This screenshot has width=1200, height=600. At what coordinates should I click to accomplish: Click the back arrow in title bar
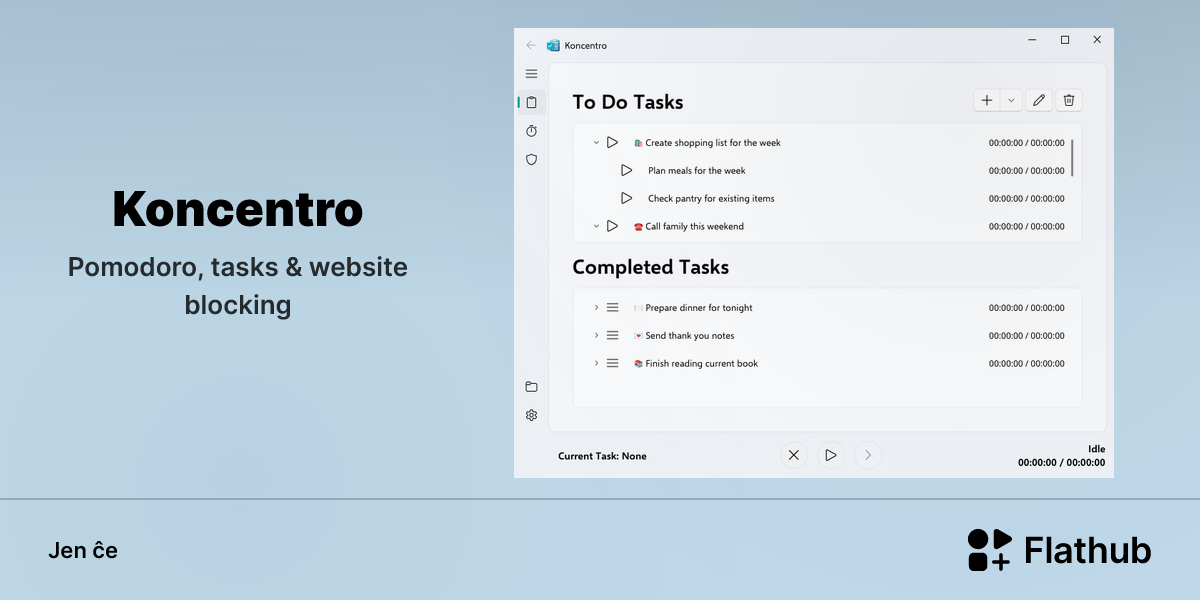tap(531, 45)
